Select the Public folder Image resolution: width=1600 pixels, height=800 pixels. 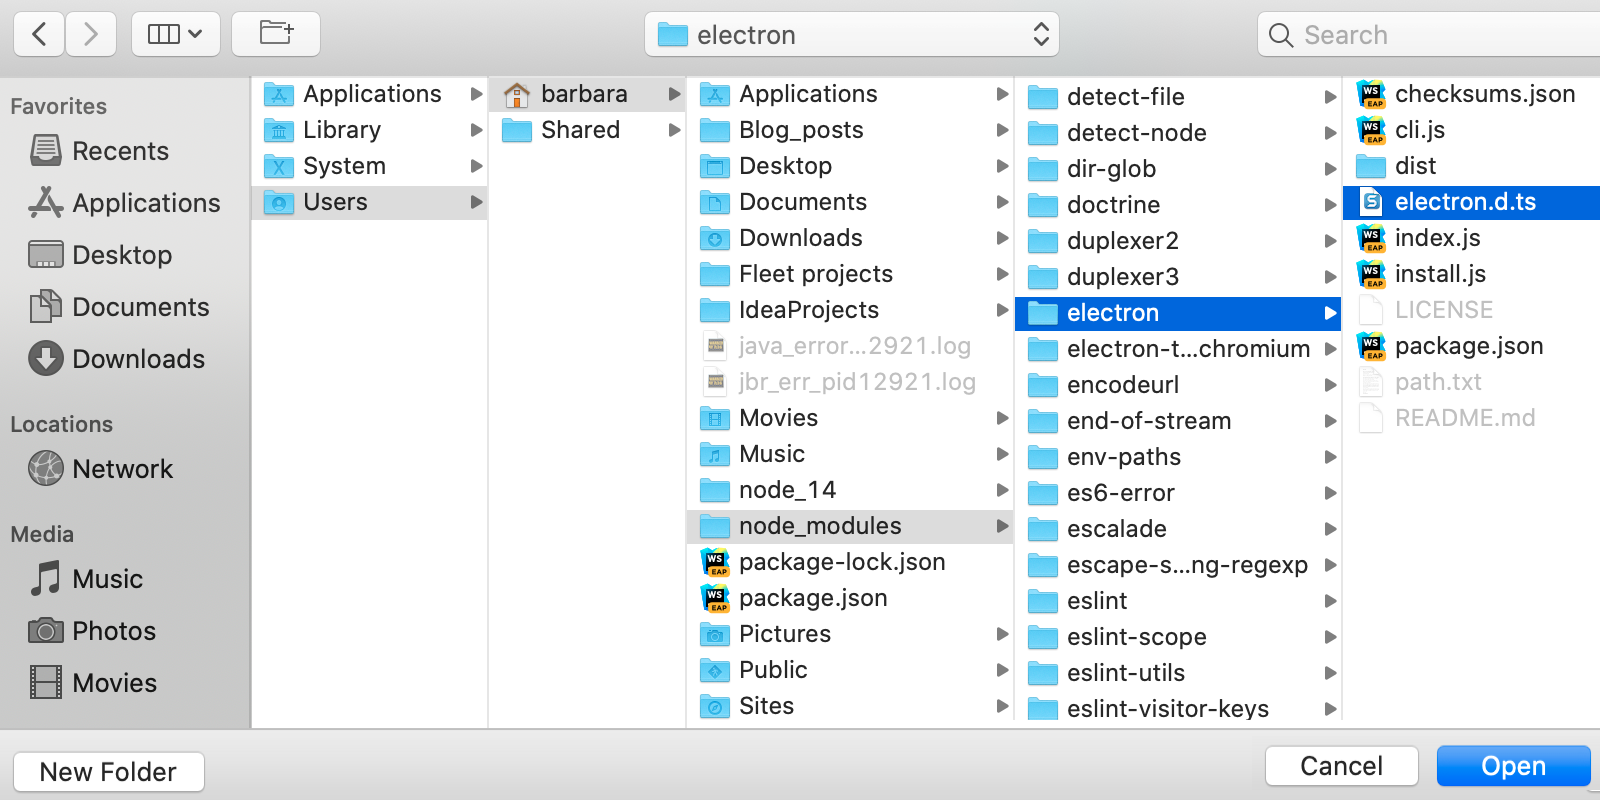850,670
